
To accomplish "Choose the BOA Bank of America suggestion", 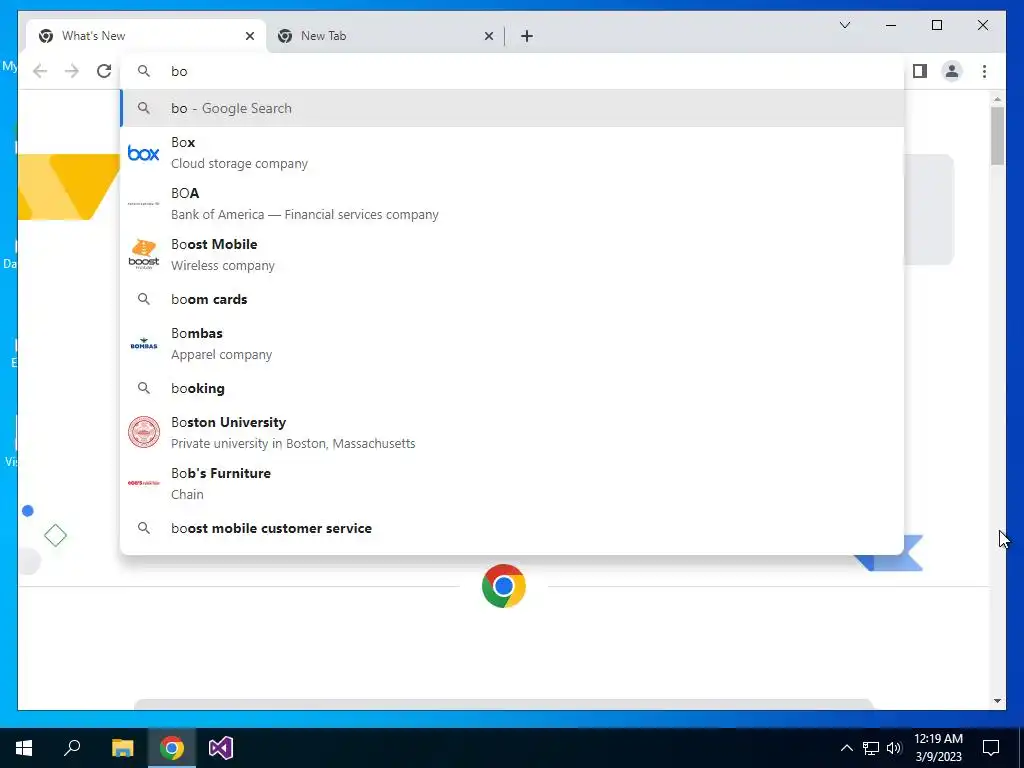I will coord(512,204).
